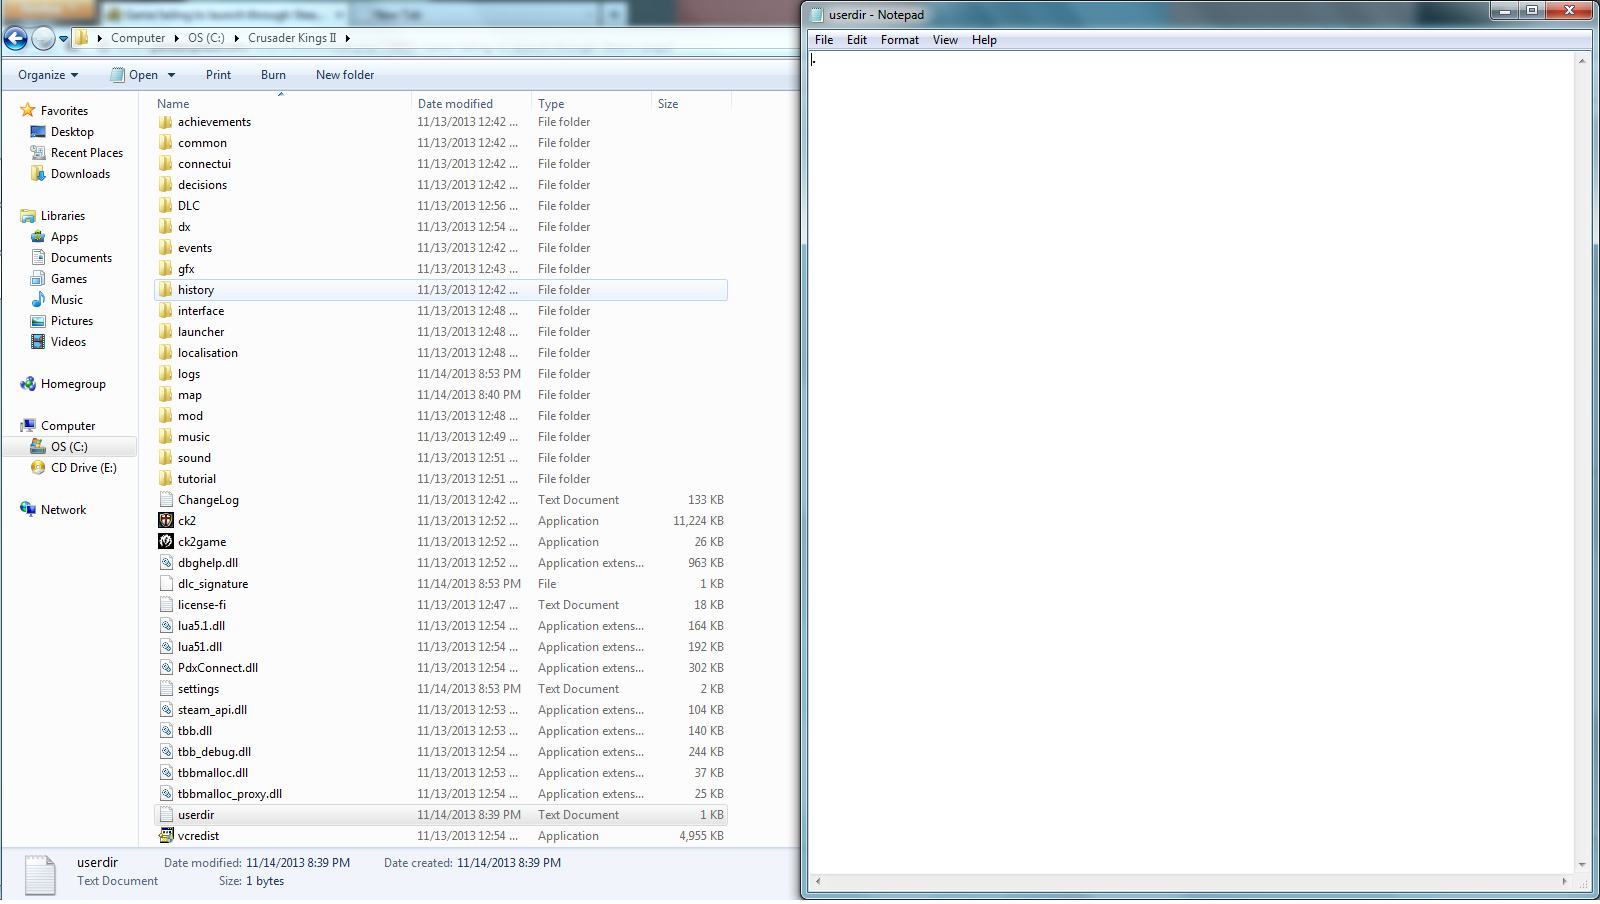Click the vcredist installer icon
This screenshot has height=904, width=1600.
tap(166, 835)
